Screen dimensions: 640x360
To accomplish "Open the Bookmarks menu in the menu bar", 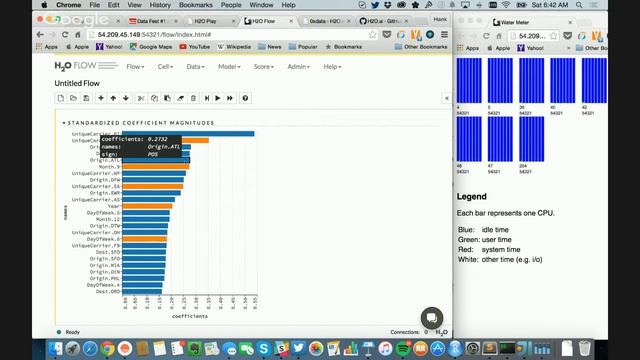I will click(x=196, y=5).
